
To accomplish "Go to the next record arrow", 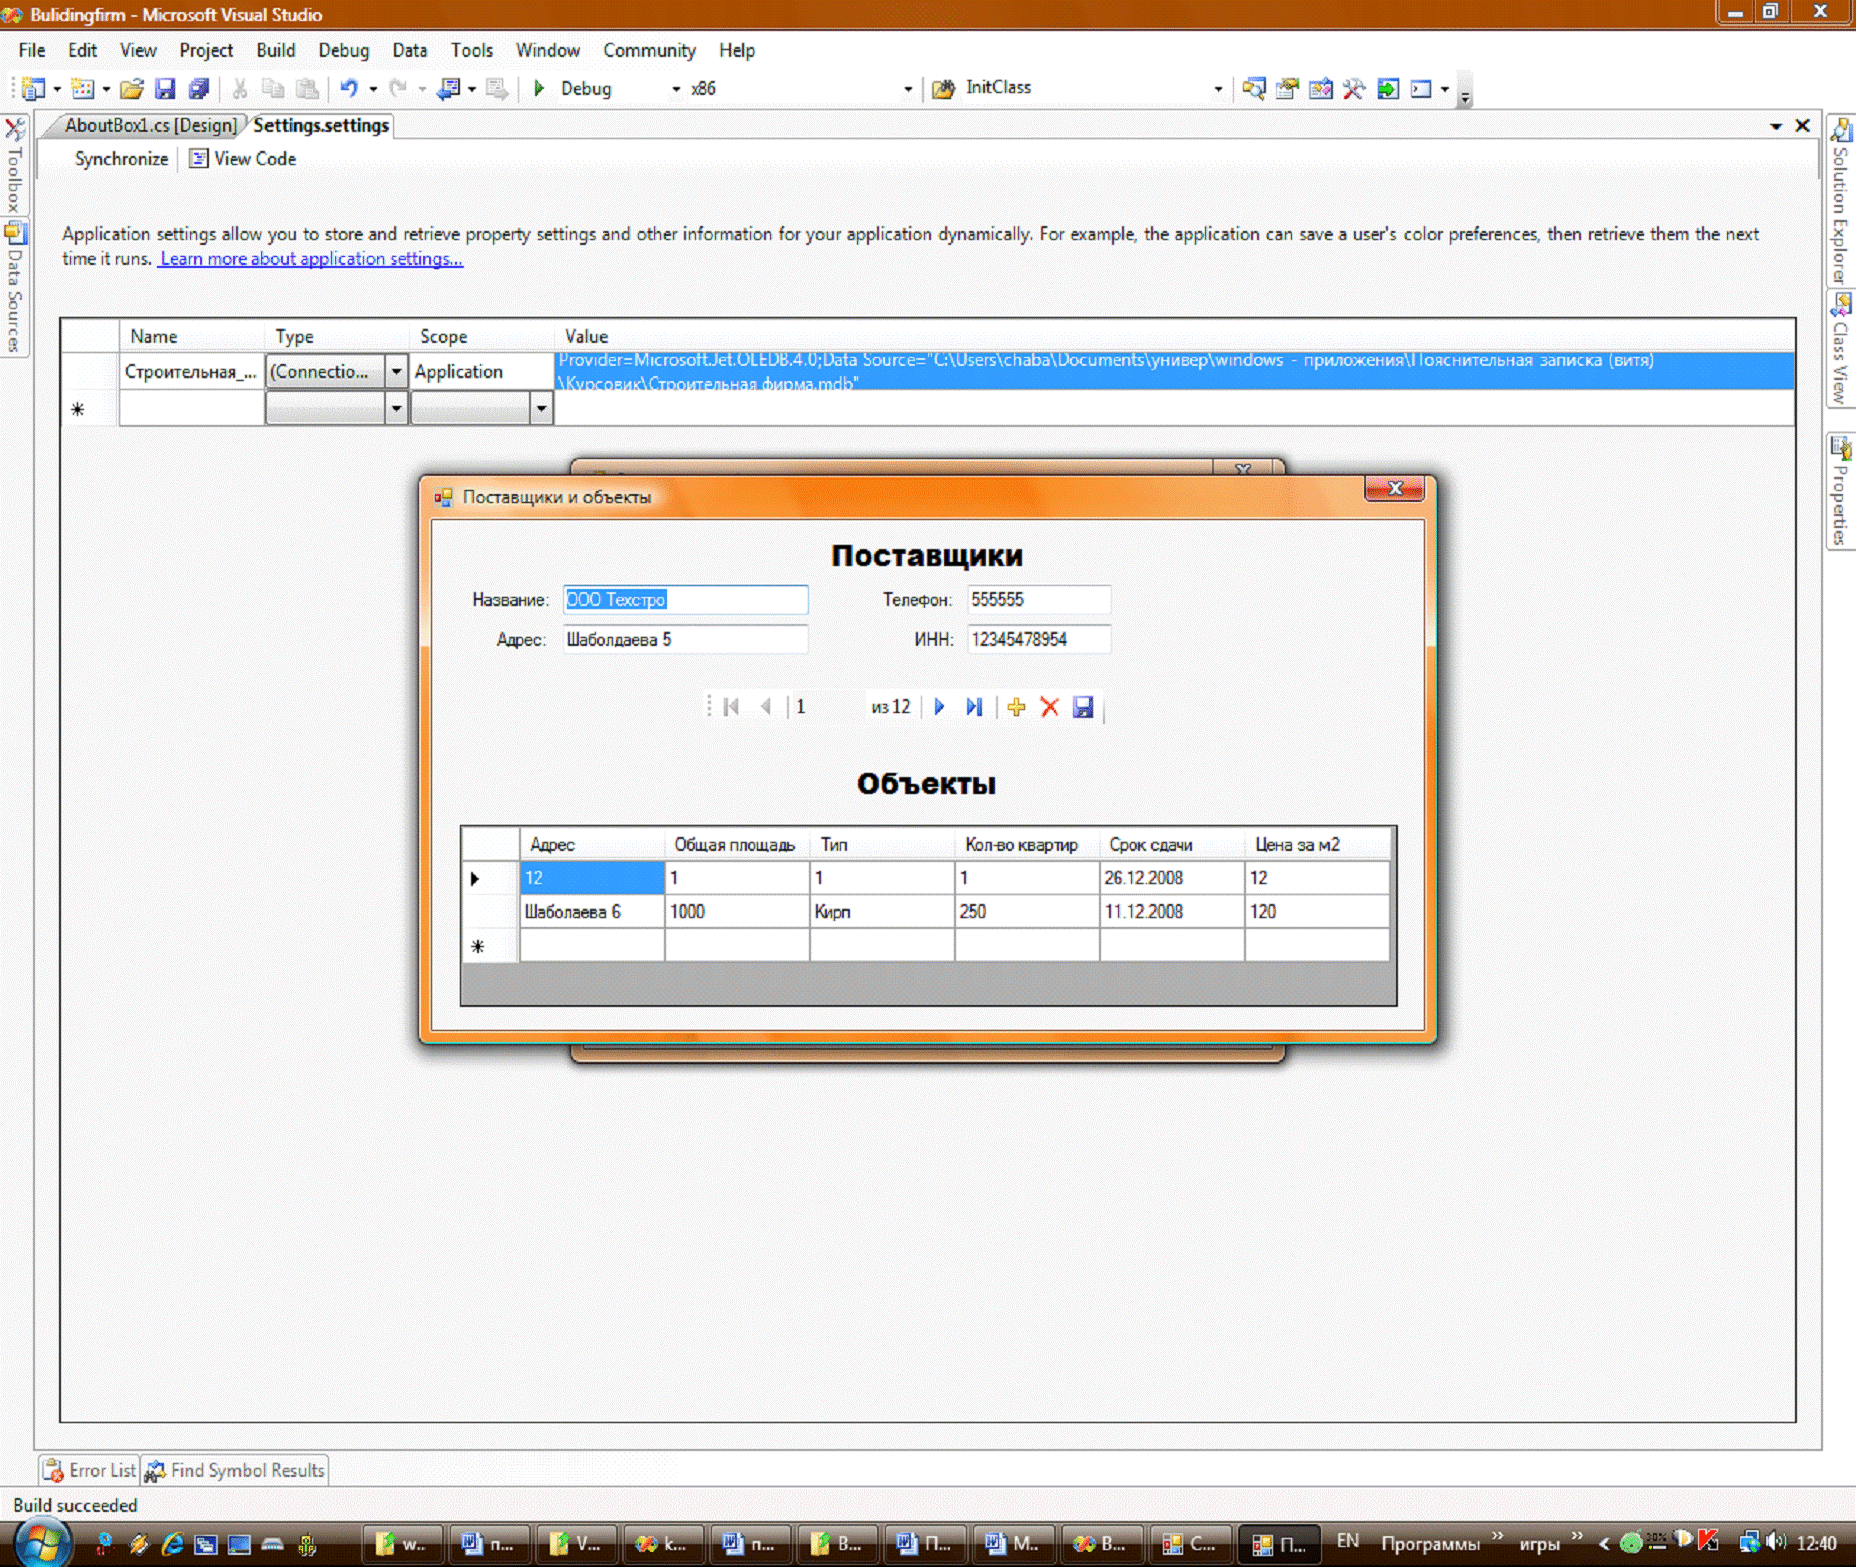I will [x=939, y=707].
